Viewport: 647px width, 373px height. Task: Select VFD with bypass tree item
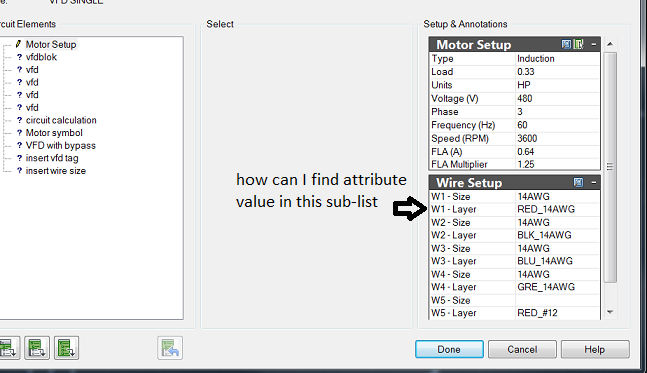tap(61, 146)
